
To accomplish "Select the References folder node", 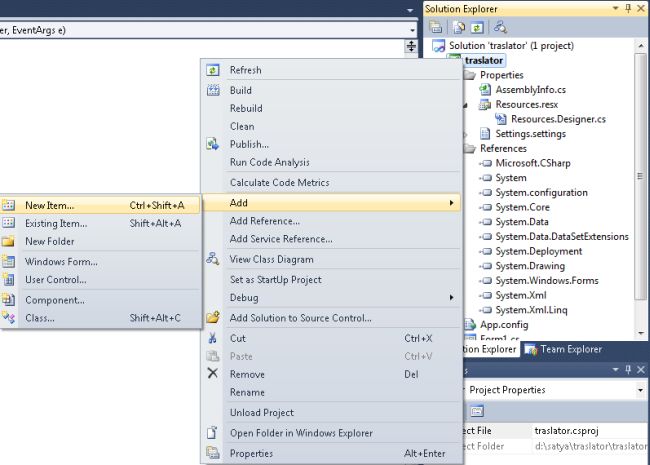I will (503, 149).
